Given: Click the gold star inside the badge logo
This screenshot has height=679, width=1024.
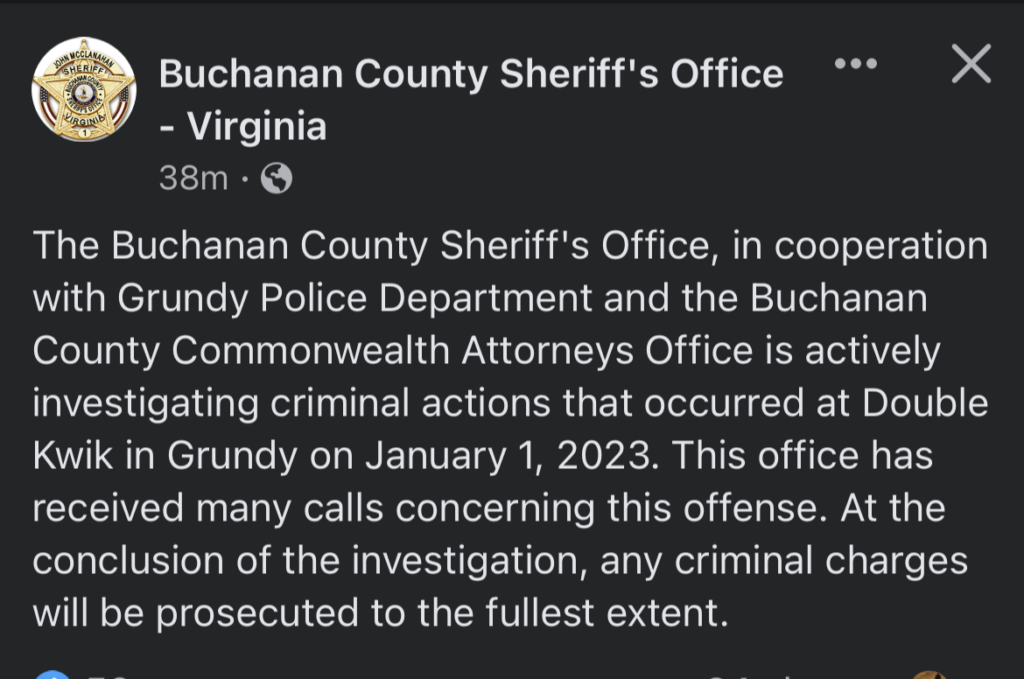Looking at the screenshot, I should coord(84,90).
